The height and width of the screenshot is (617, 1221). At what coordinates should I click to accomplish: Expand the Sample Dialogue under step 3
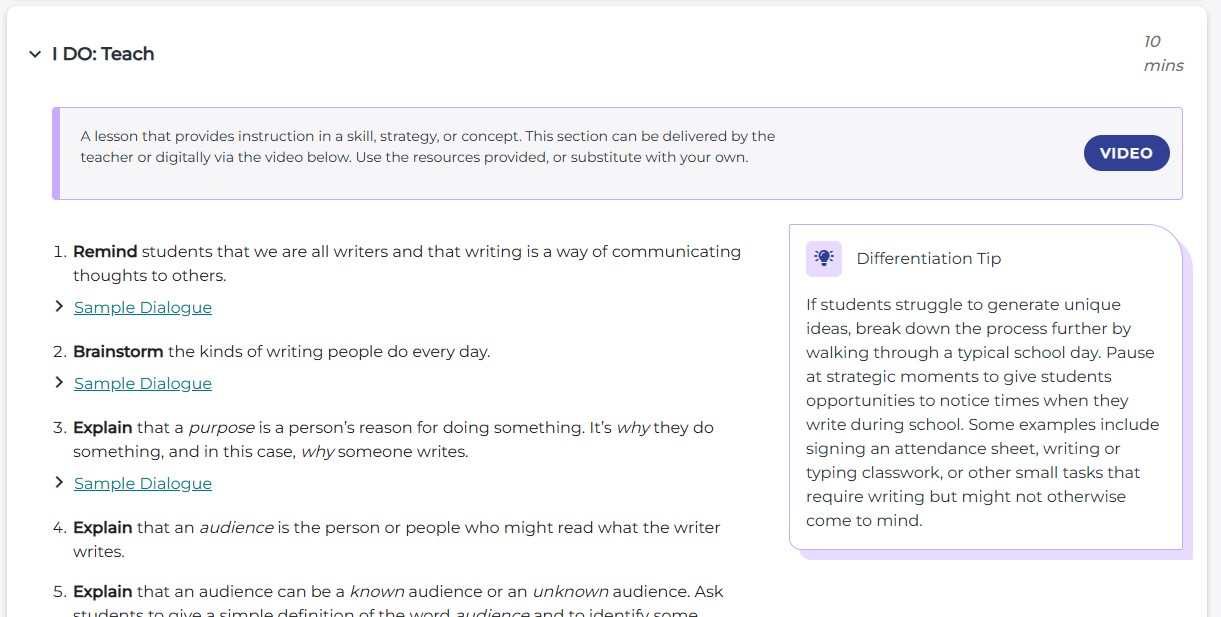(x=142, y=483)
